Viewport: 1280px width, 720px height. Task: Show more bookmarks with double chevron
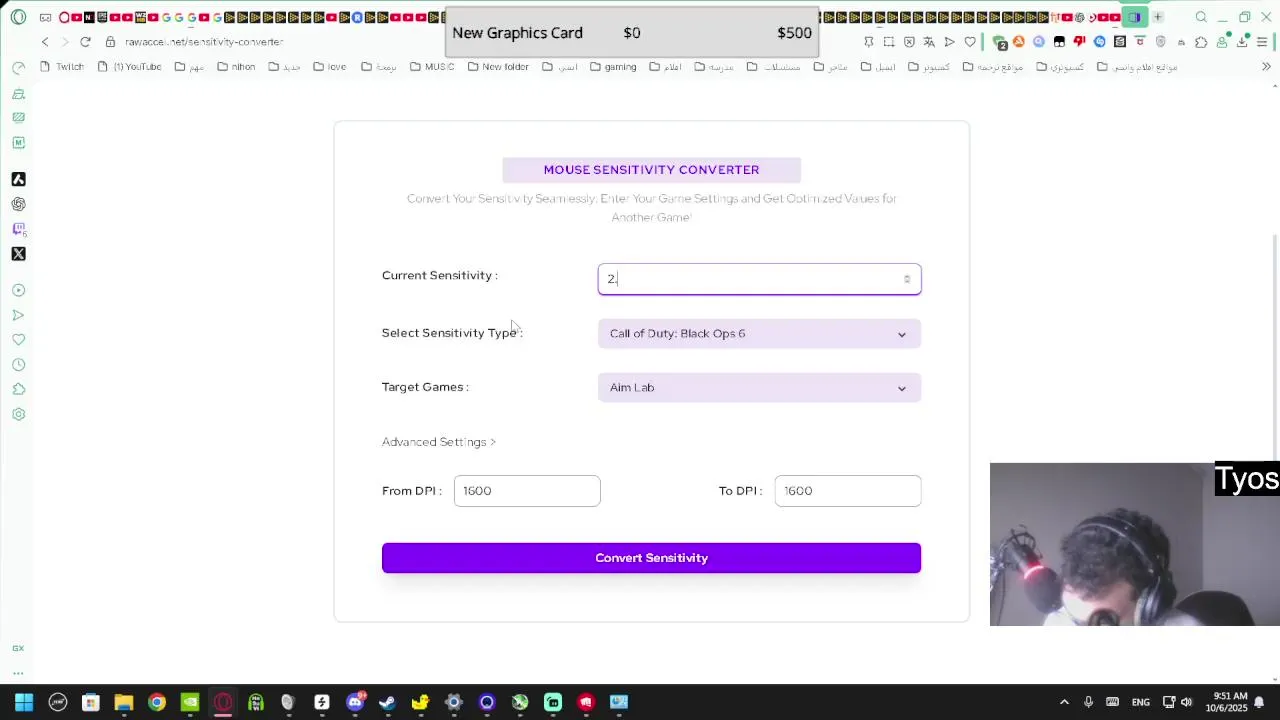pyautogui.click(x=1266, y=67)
